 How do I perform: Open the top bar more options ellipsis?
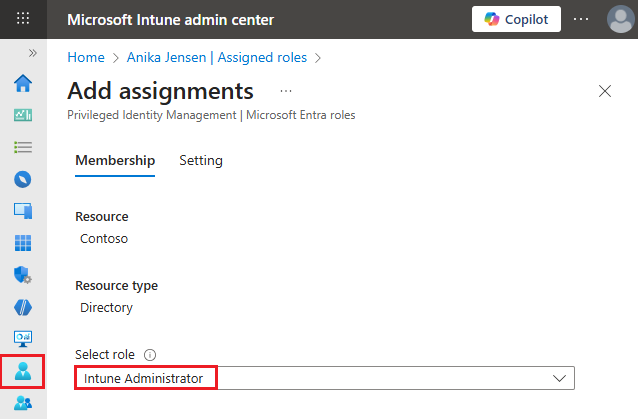pyautogui.click(x=581, y=19)
